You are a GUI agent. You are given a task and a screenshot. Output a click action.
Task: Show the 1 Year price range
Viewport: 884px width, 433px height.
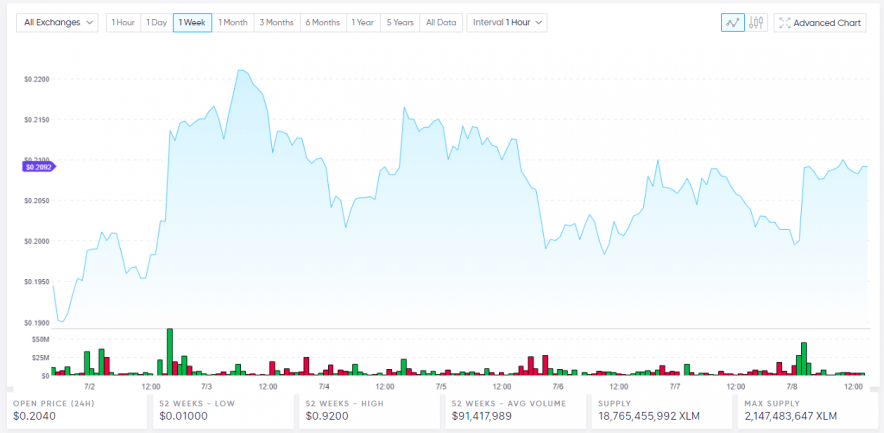[363, 22]
